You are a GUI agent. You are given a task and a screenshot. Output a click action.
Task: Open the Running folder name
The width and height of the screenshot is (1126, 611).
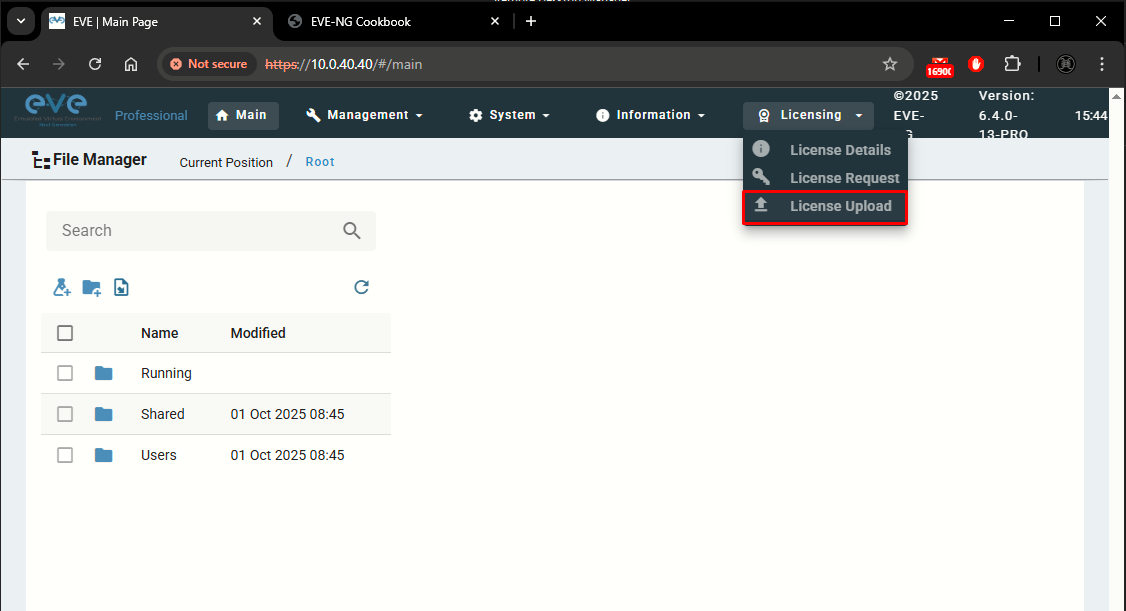point(166,373)
